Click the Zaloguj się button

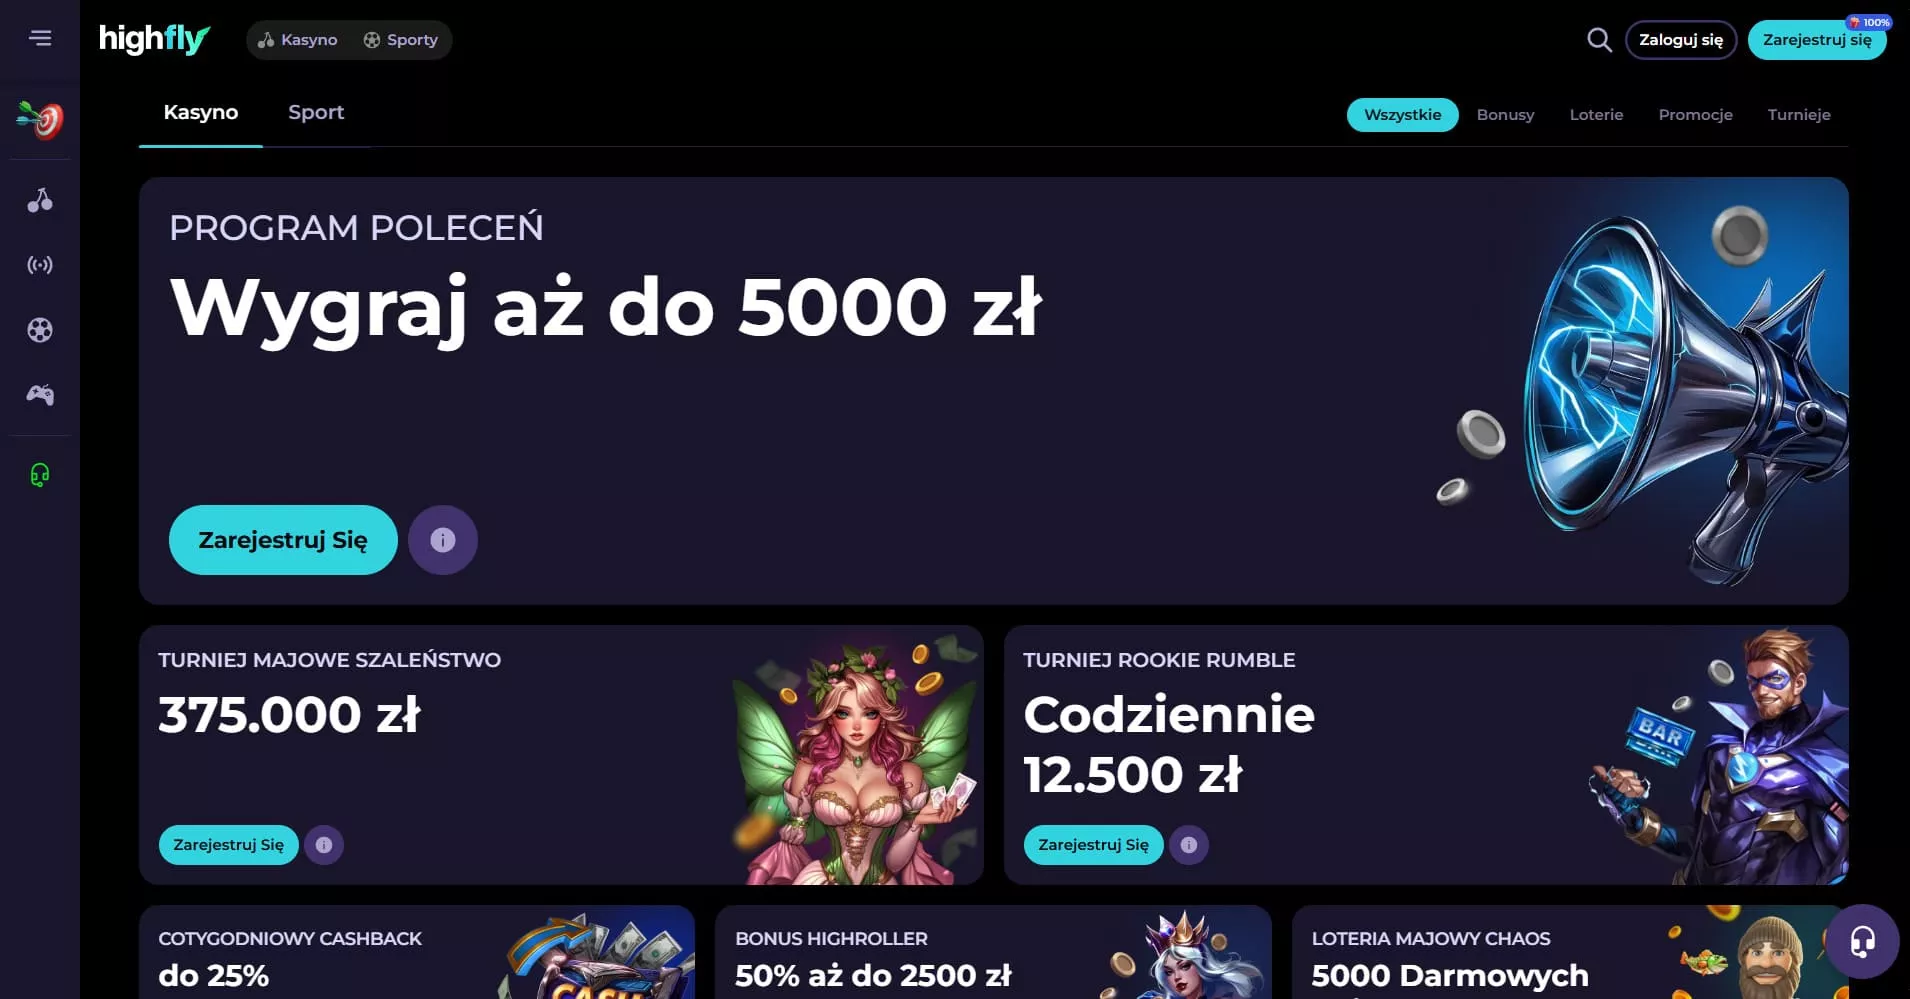click(x=1681, y=40)
